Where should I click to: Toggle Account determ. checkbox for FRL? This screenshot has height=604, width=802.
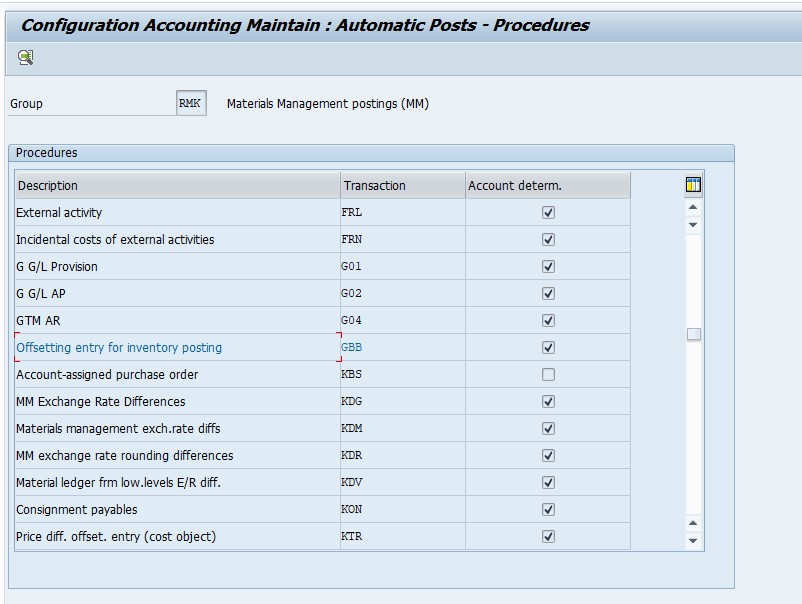pos(548,212)
